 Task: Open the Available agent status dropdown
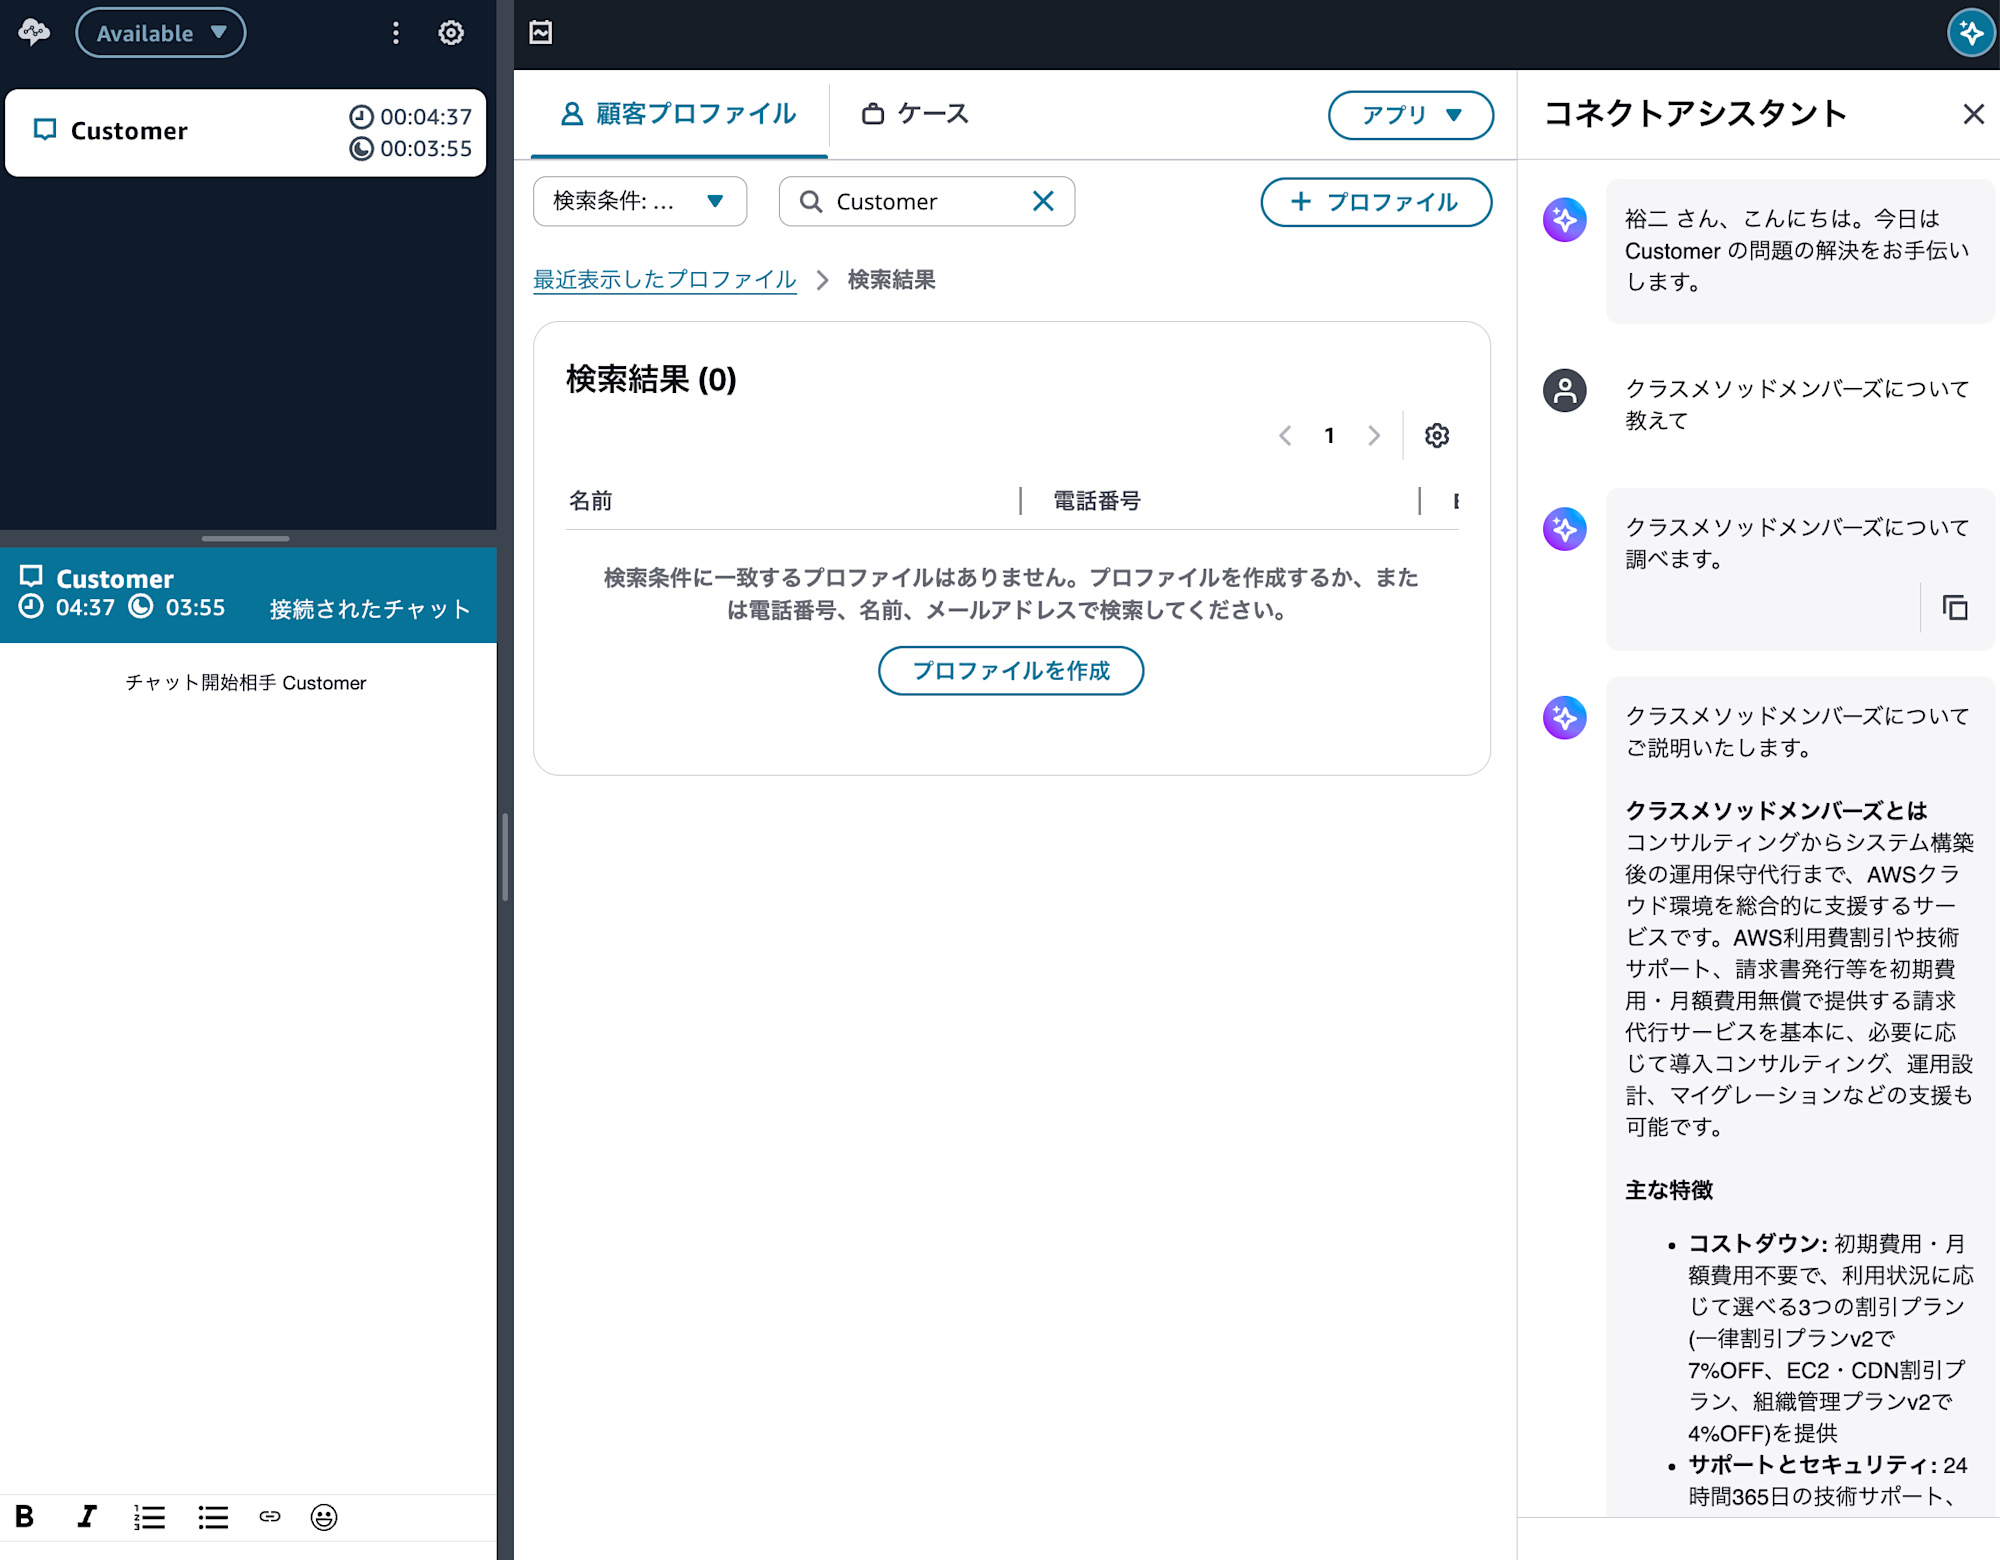coord(161,33)
